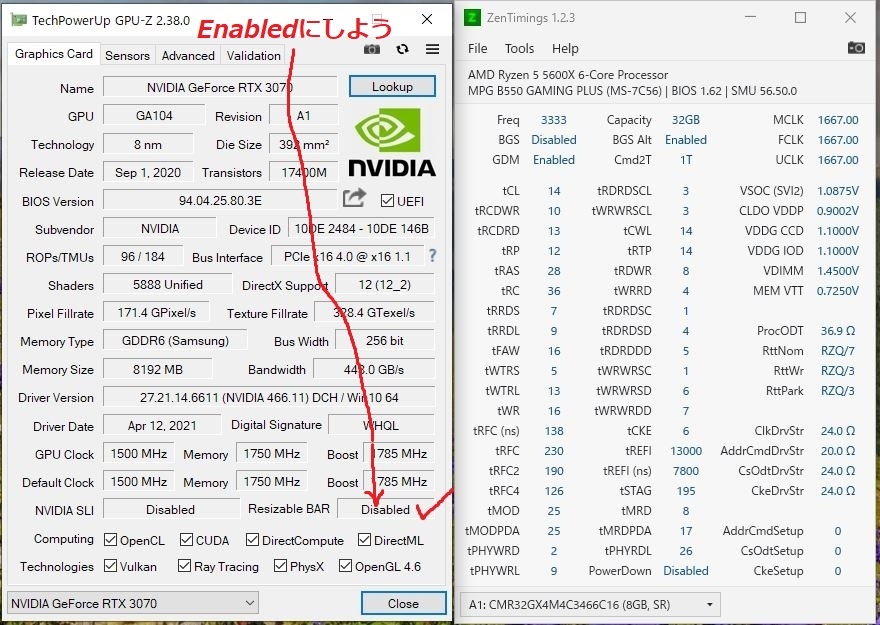
Task: Click the tRFC (ns) value 138
Action: (554, 431)
